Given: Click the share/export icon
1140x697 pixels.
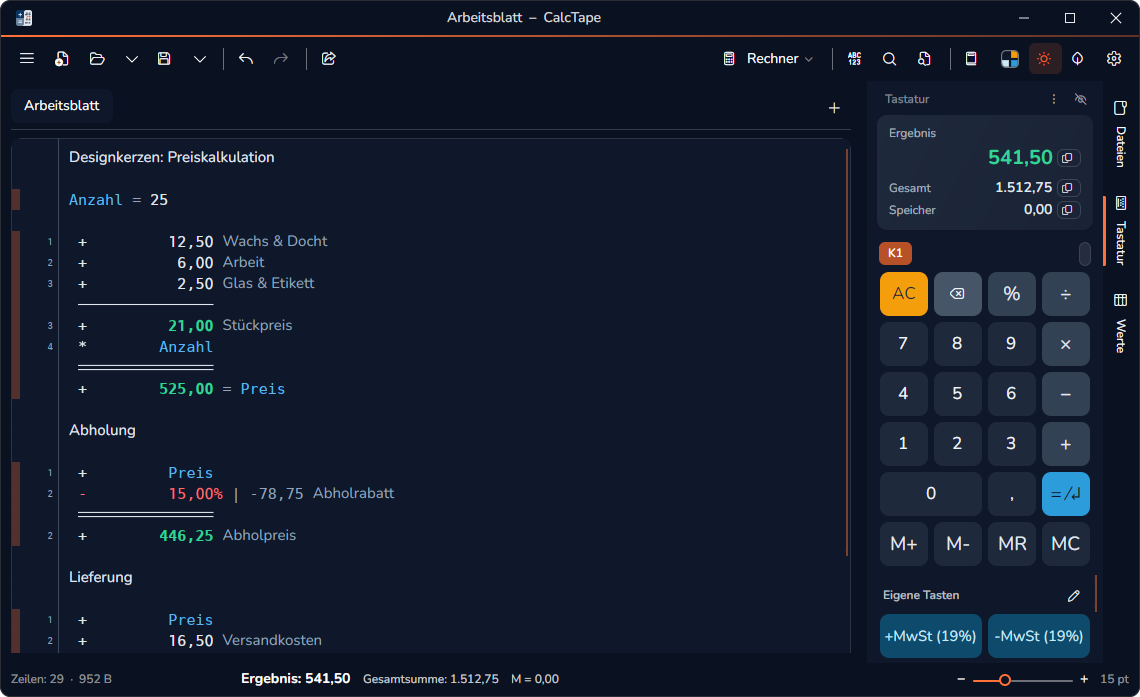Looking at the screenshot, I should click(329, 58).
